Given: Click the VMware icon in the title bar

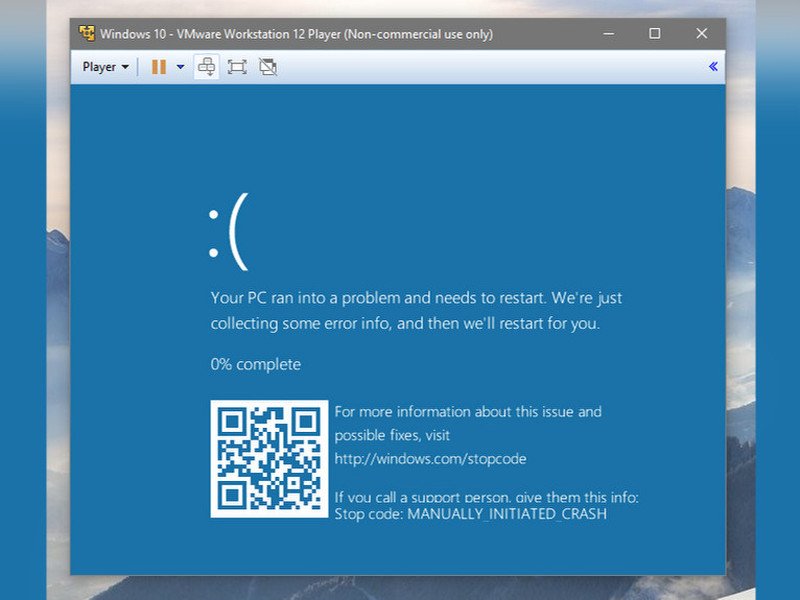Looking at the screenshot, I should [x=87, y=34].
